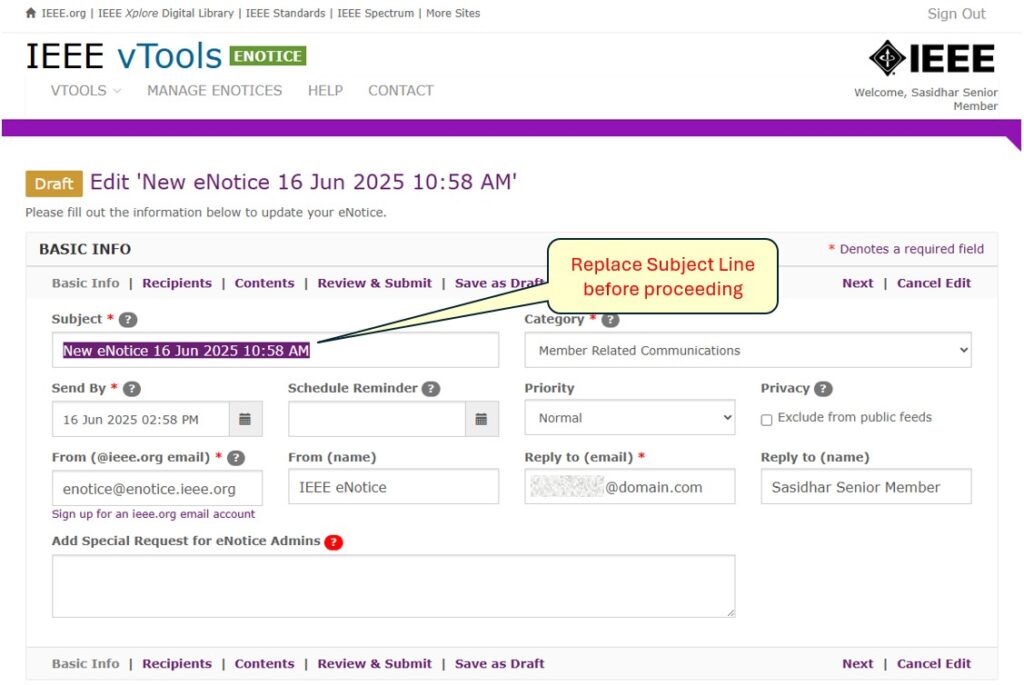Click into the Subject input field
The width and height of the screenshot is (1024, 685).
pos(276,350)
